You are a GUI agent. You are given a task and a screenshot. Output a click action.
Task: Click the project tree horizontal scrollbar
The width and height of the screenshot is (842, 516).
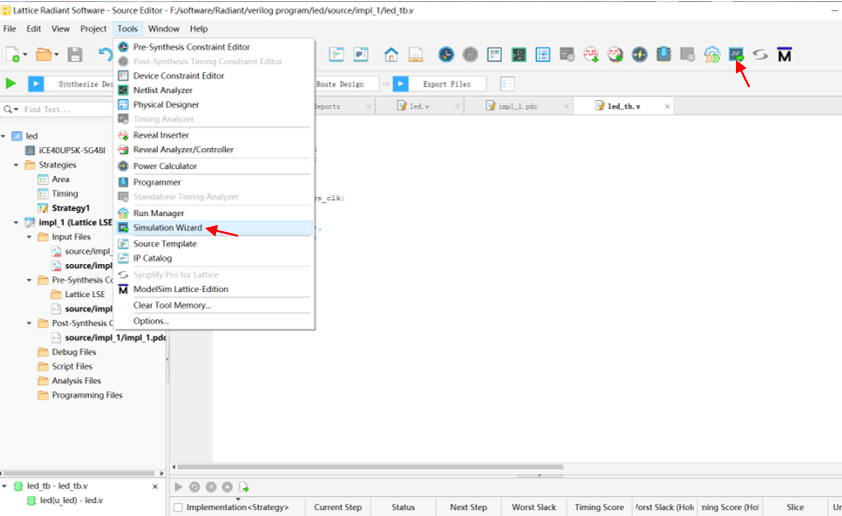pos(78,474)
